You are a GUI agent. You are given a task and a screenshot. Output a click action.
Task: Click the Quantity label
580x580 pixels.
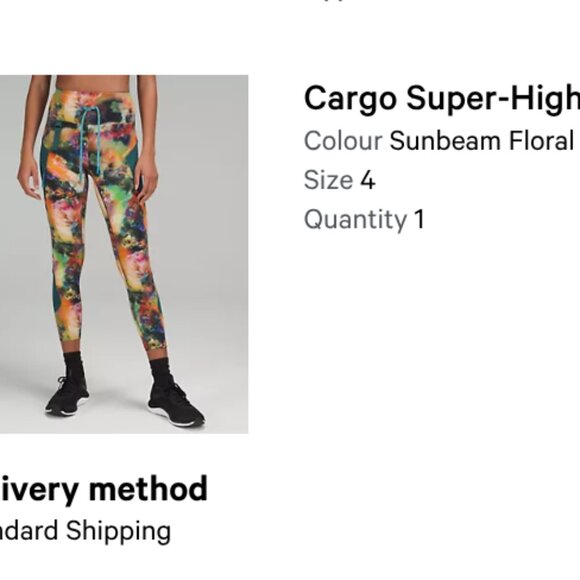355,220
